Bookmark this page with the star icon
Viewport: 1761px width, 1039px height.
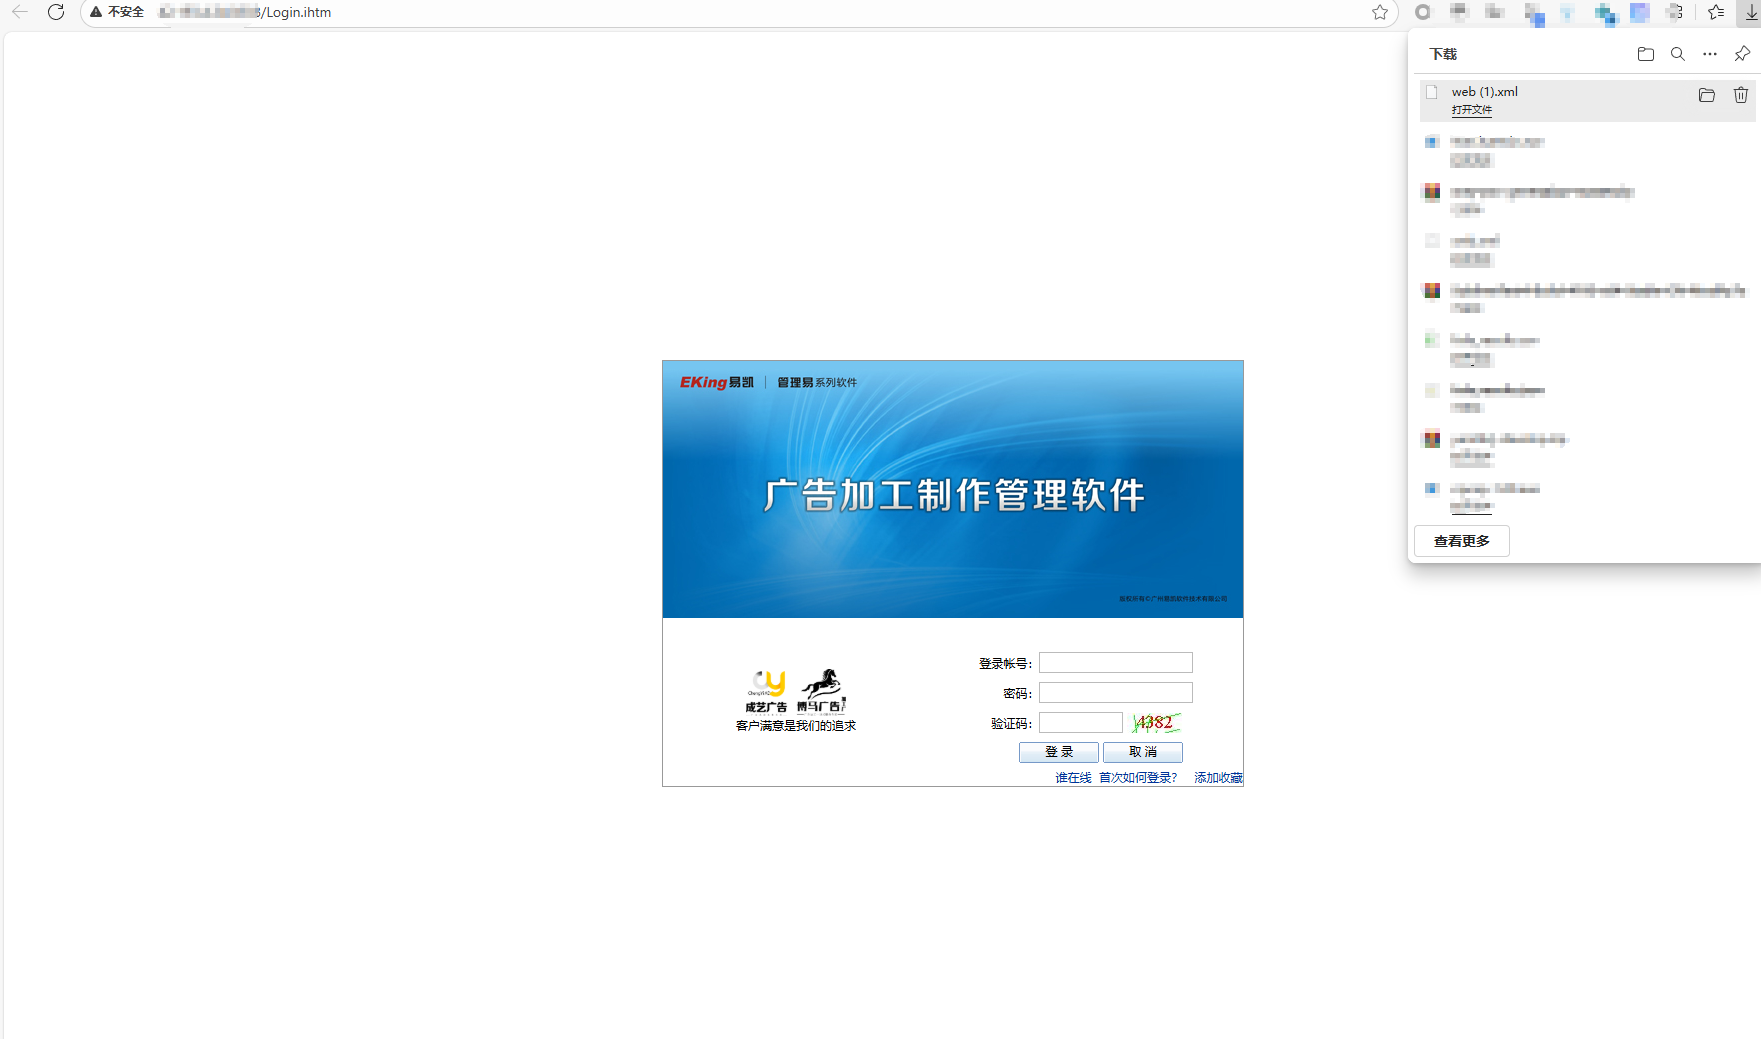point(1379,12)
